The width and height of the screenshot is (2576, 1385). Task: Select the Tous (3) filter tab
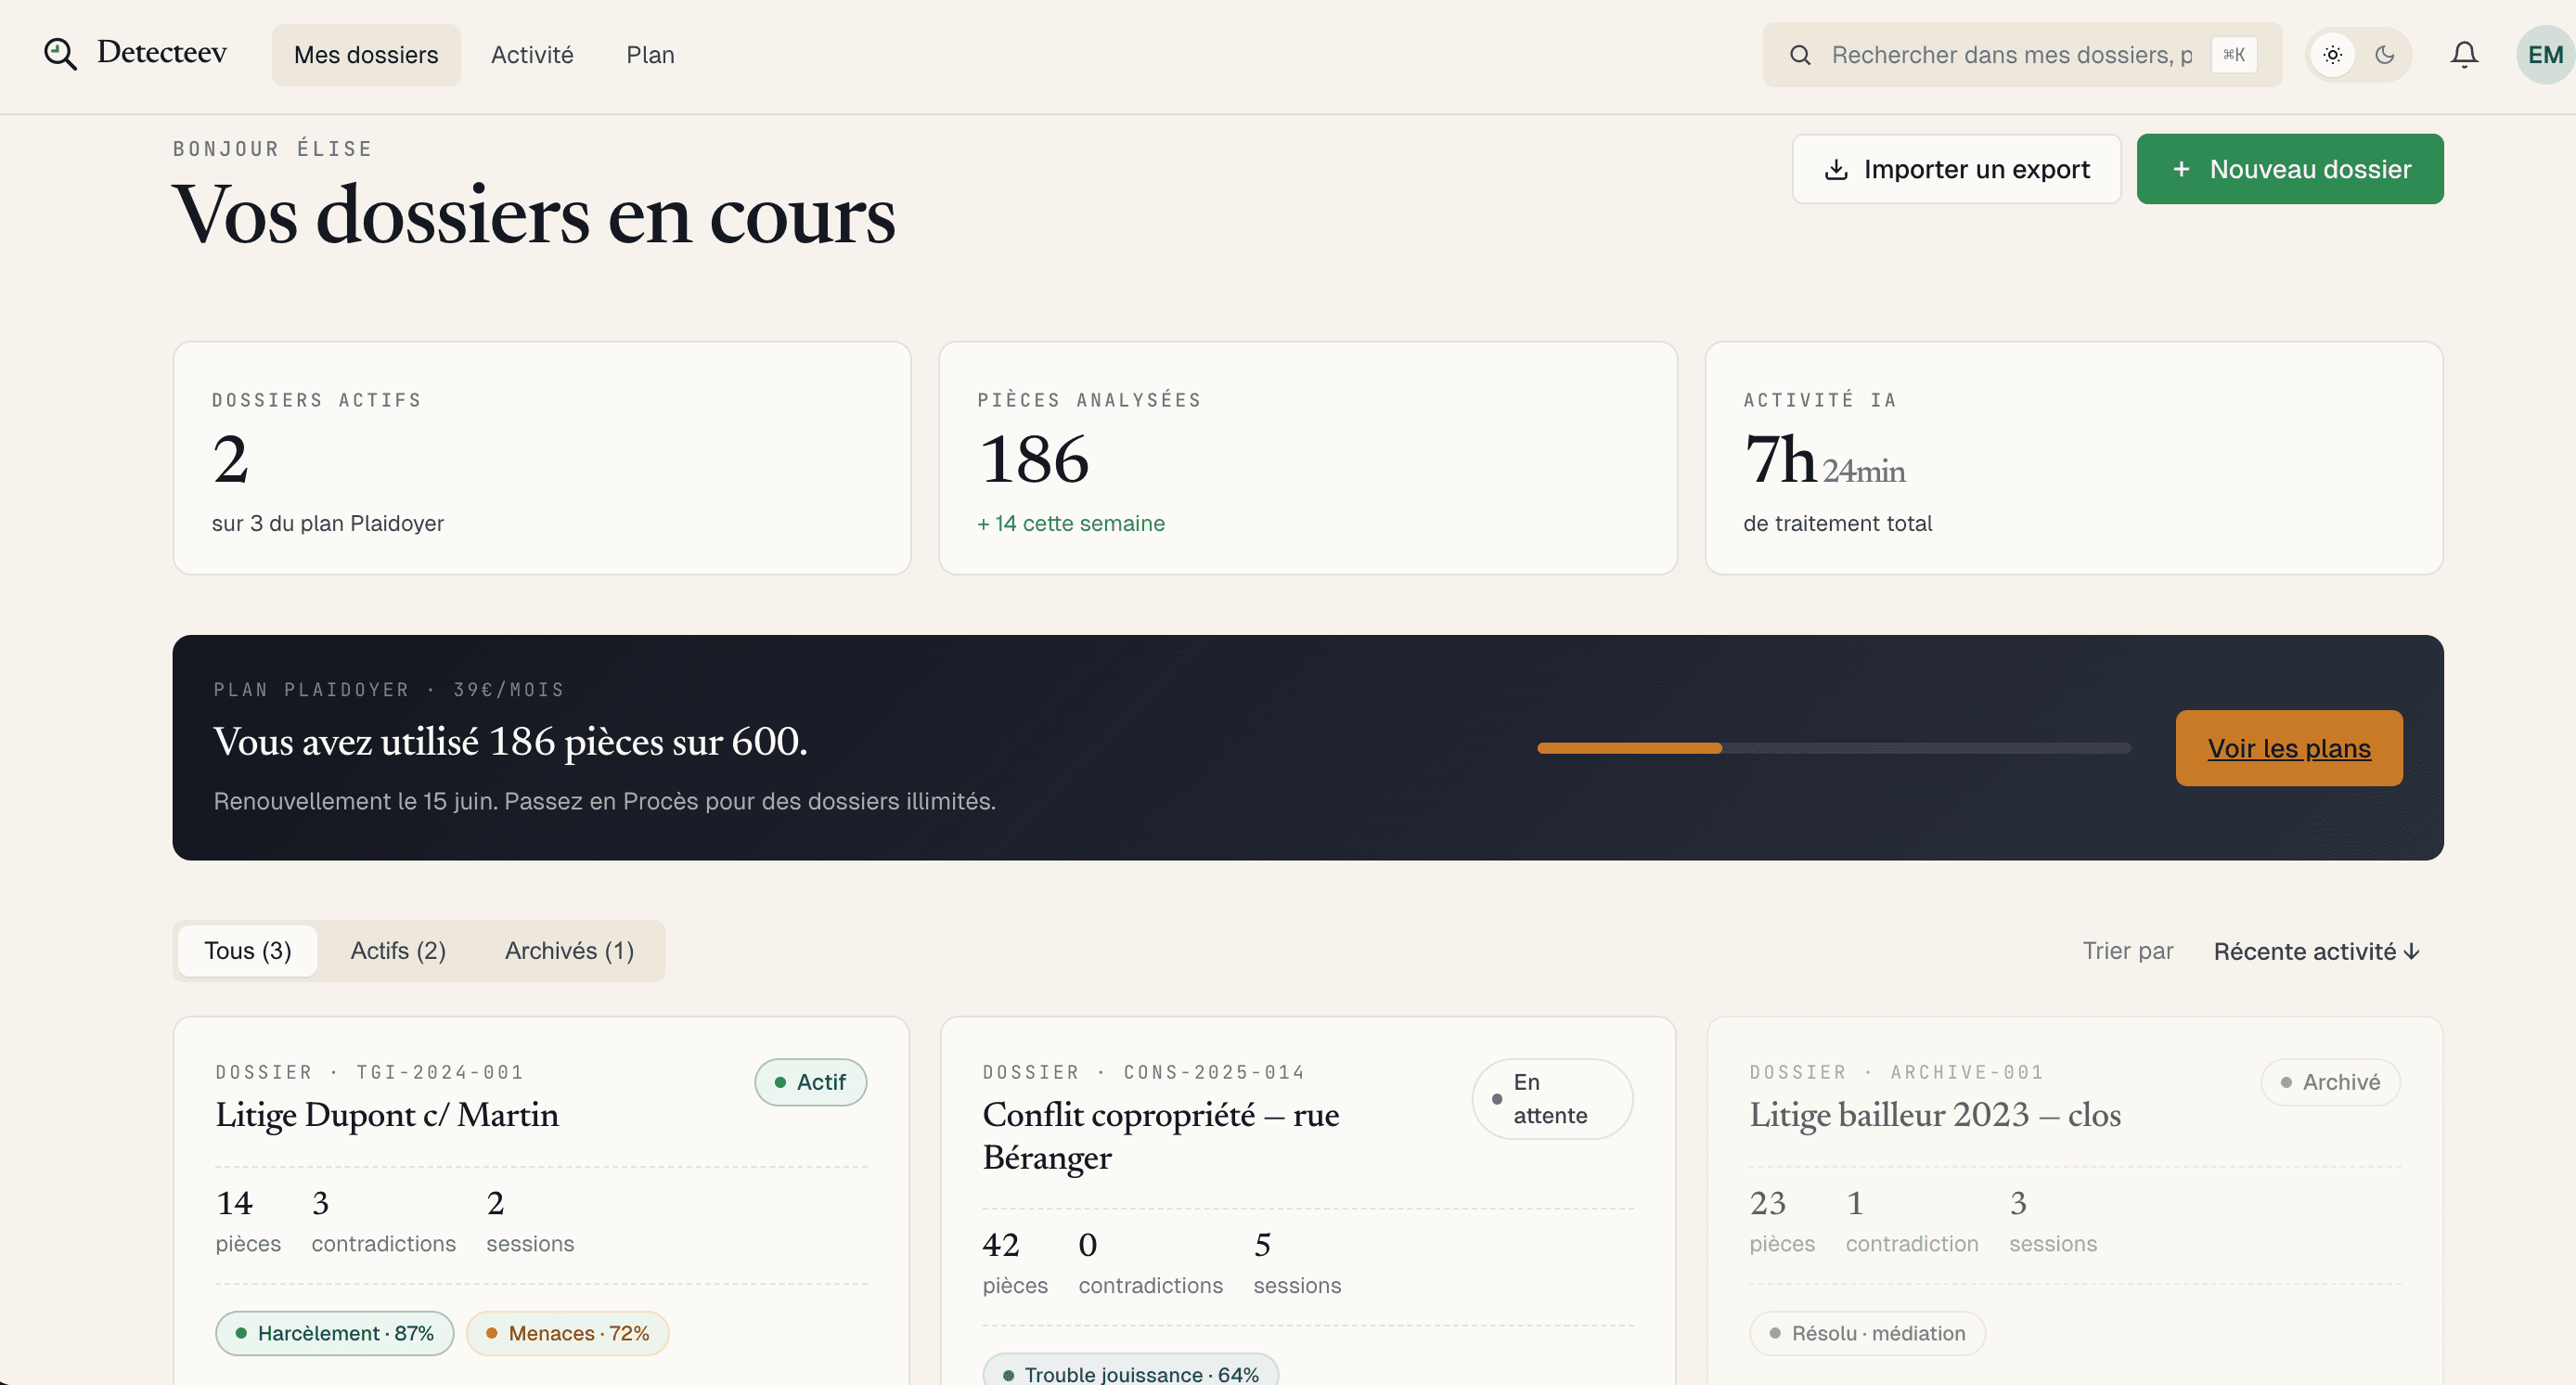click(x=248, y=951)
